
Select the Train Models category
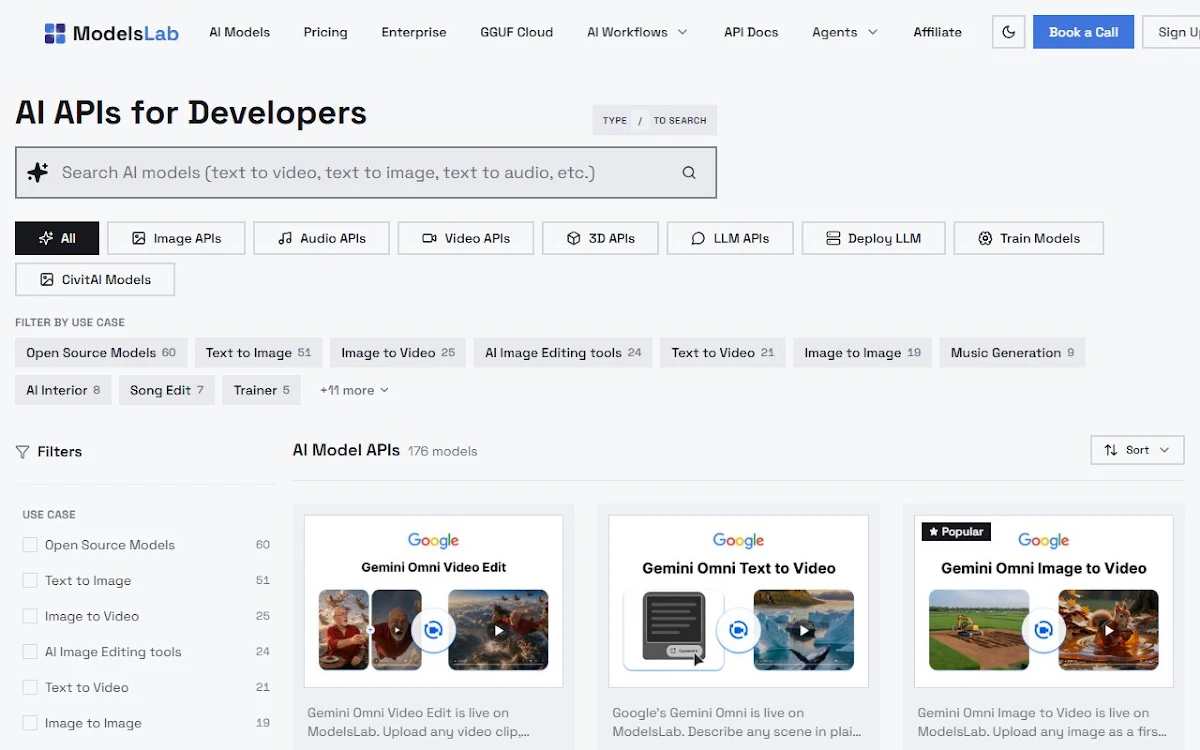point(1029,238)
